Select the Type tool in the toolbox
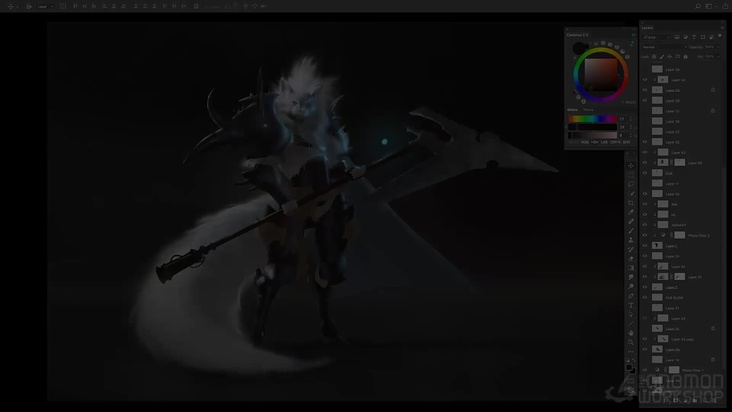Viewport: 732px width, 412px height. pos(631,306)
